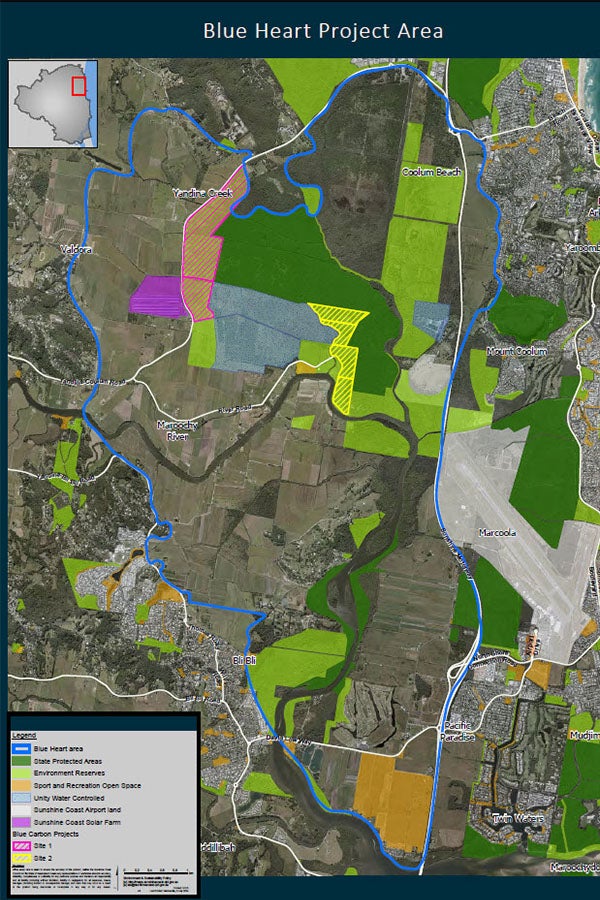Click the Environment Reserves light green swatch
This screenshot has height=900, width=600.
point(22,773)
